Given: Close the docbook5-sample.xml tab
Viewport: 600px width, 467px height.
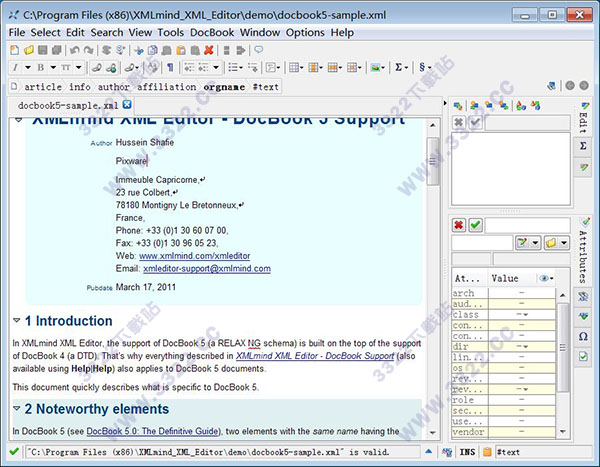Looking at the screenshot, I should coord(127,105).
